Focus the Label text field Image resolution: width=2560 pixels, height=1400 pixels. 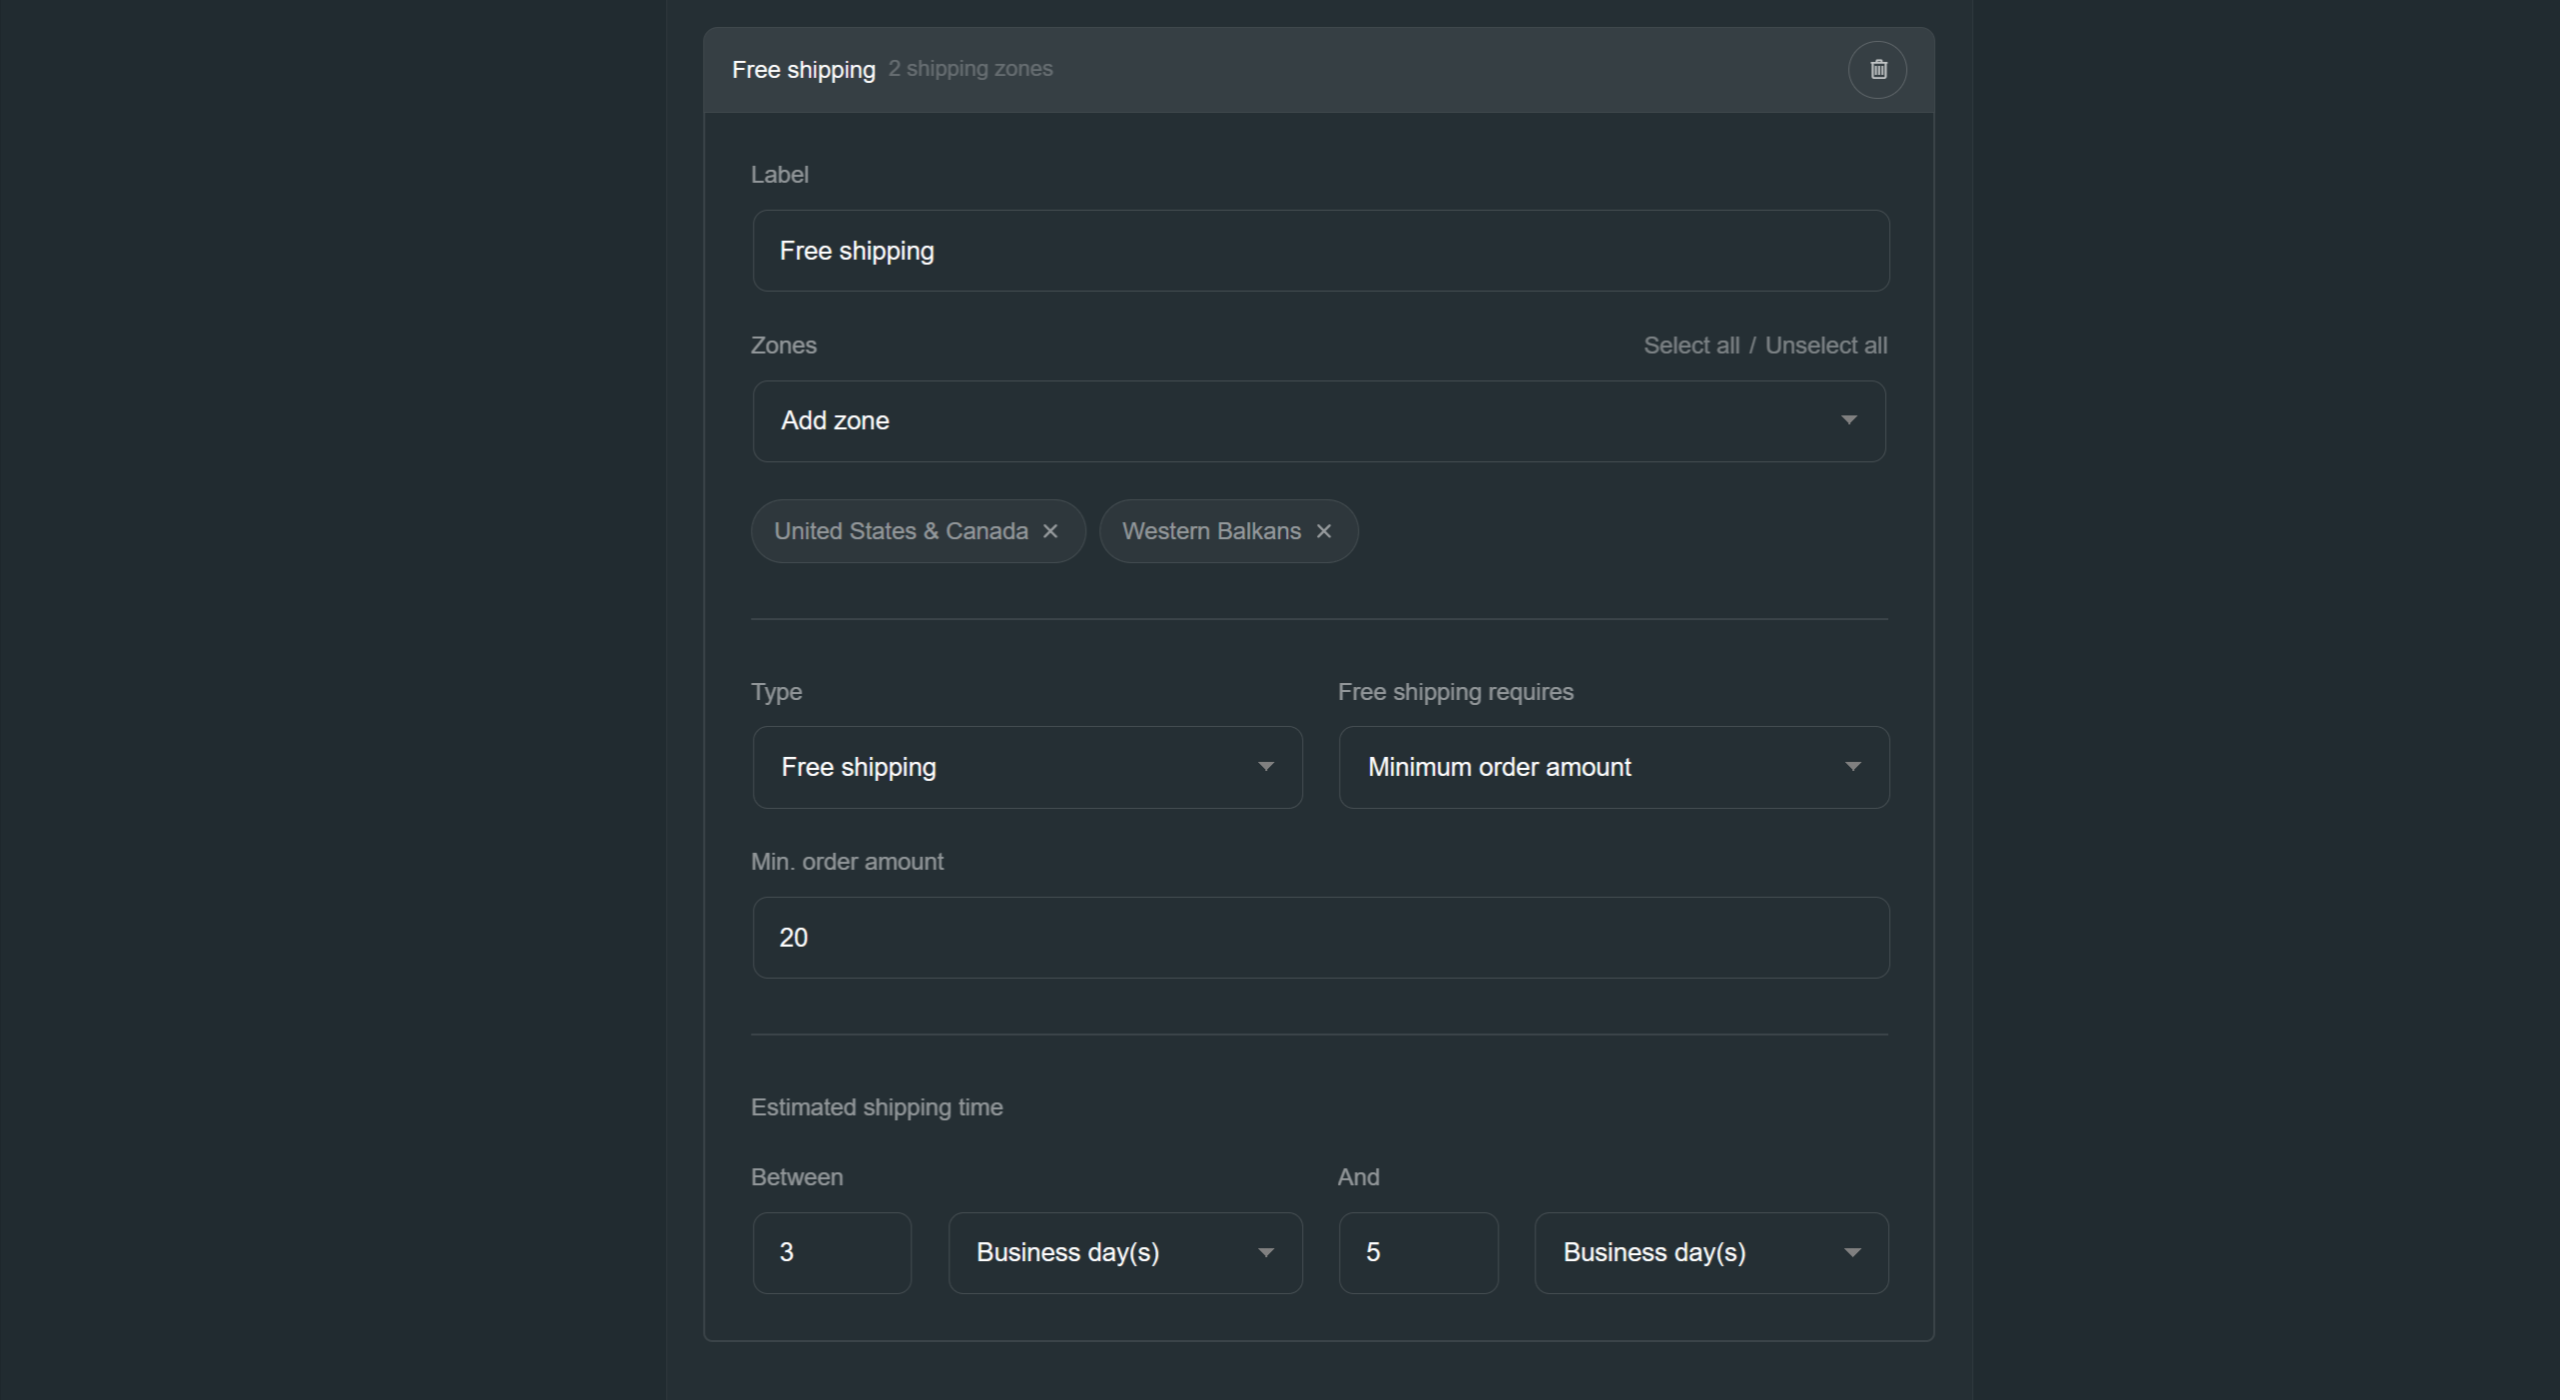(x=1320, y=251)
